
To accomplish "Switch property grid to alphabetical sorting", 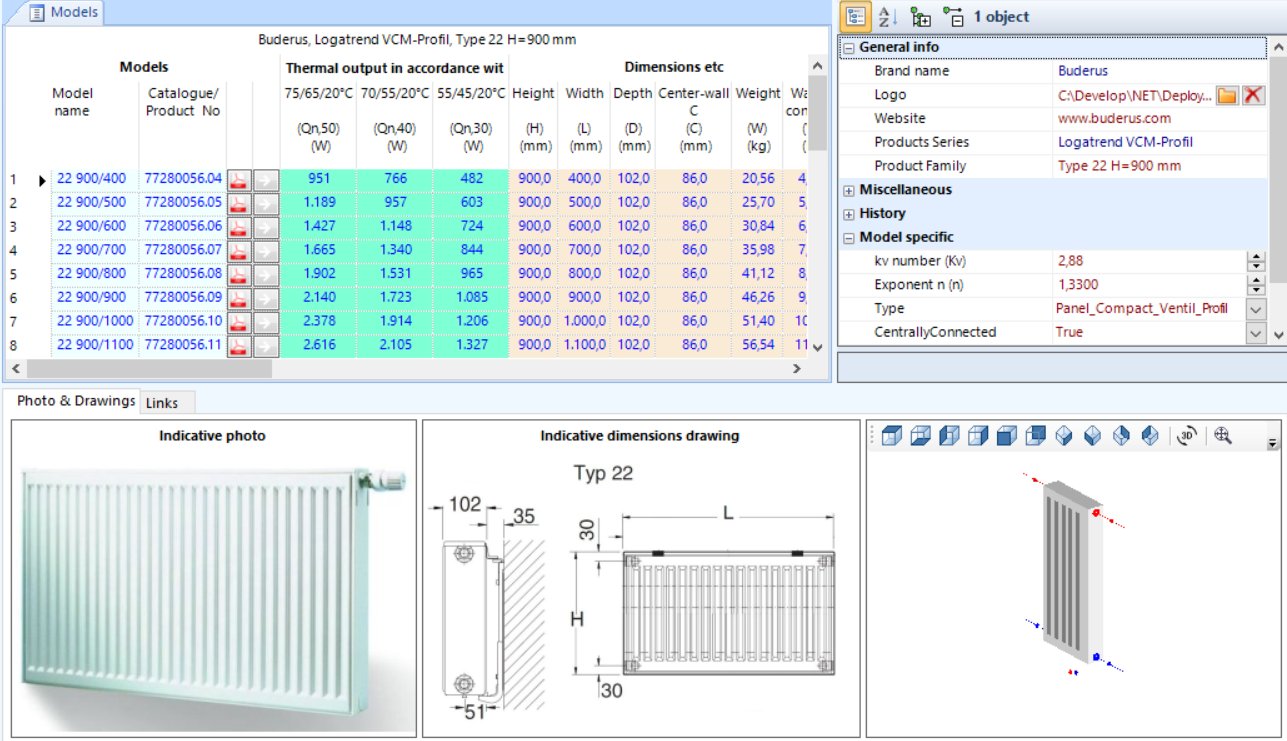I will [x=886, y=15].
